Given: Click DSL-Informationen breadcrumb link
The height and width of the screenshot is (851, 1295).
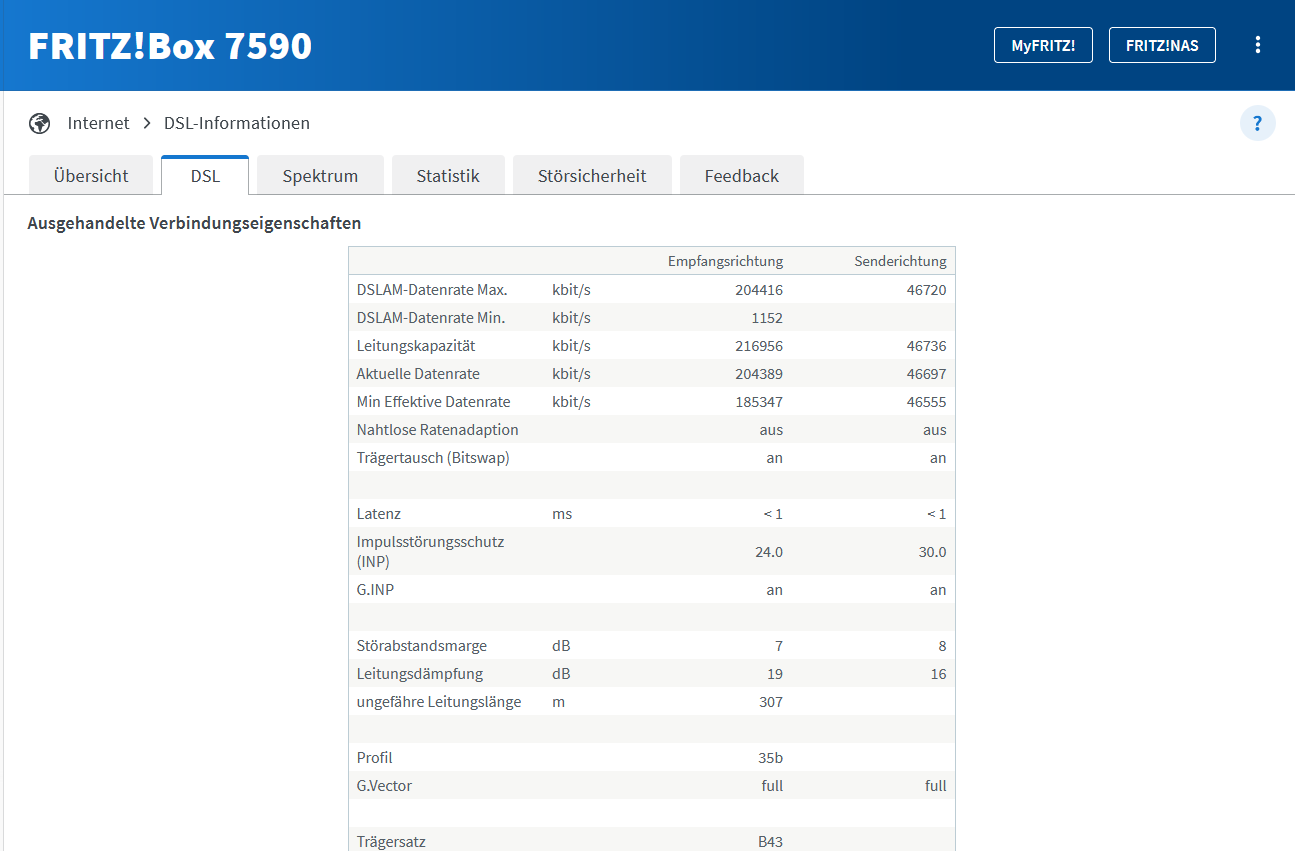Looking at the screenshot, I should coord(237,123).
